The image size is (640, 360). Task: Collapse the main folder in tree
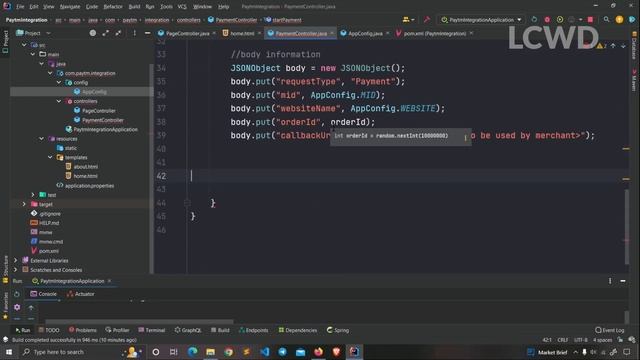[33, 54]
